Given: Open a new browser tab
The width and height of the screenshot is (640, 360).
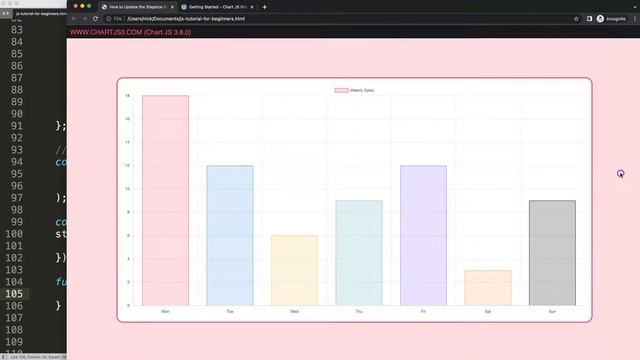Looking at the screenshot, I should pos(264,7).
